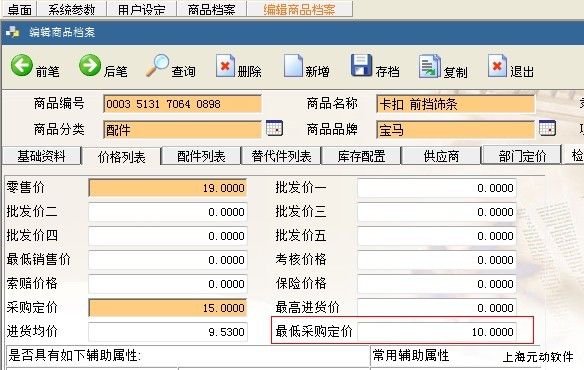Image resolution: width=584 pixels, height=370 pixels.
Task: Click the 采购定价 field showing 15.0000
Action: coord(168,308)
